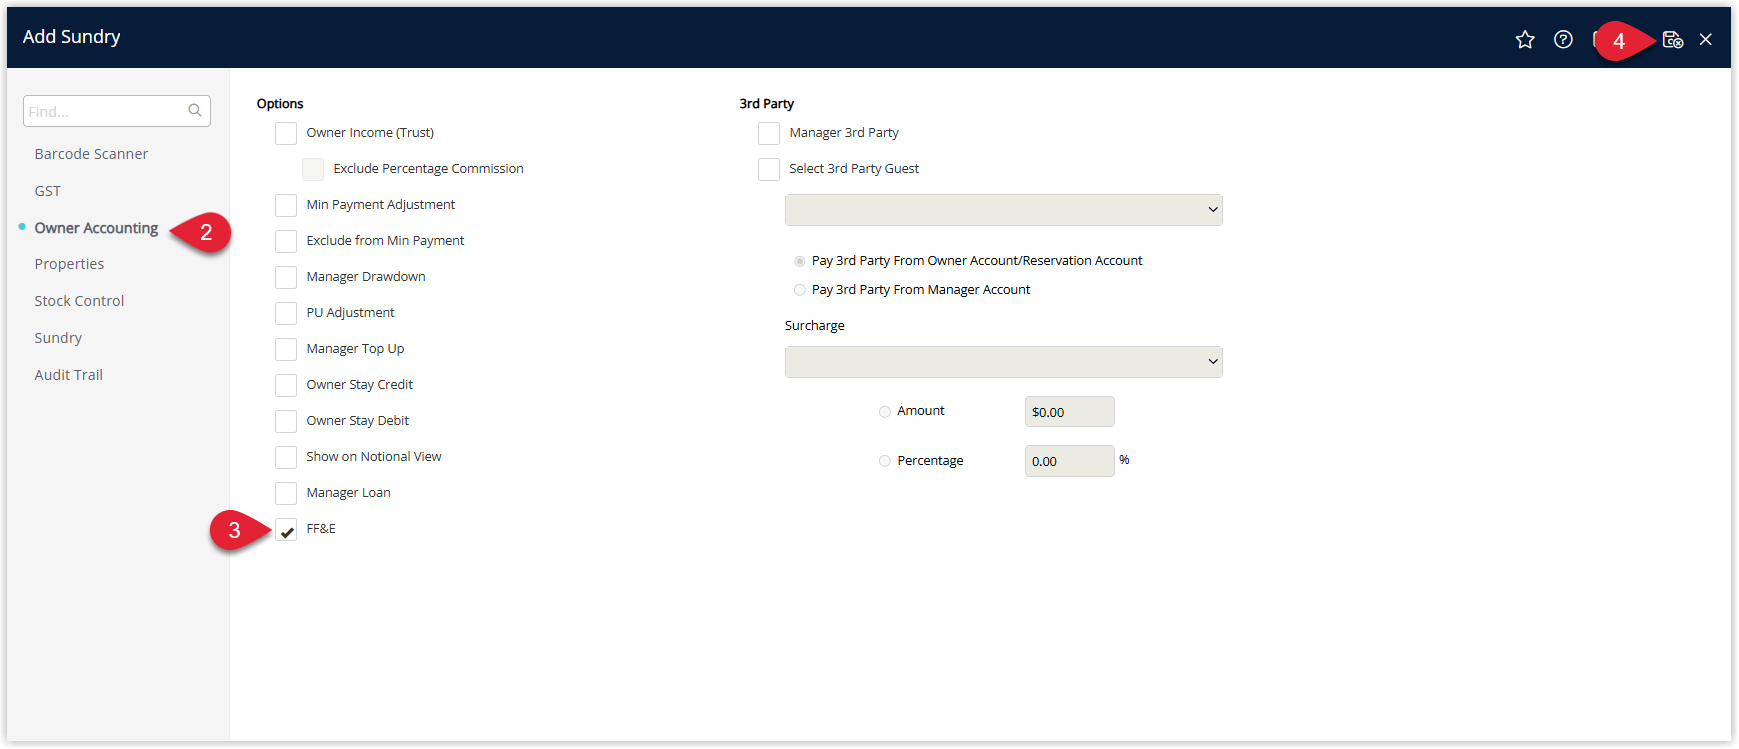
Task: Open help via the question mark icon
Action: (x=1563, y=39)
